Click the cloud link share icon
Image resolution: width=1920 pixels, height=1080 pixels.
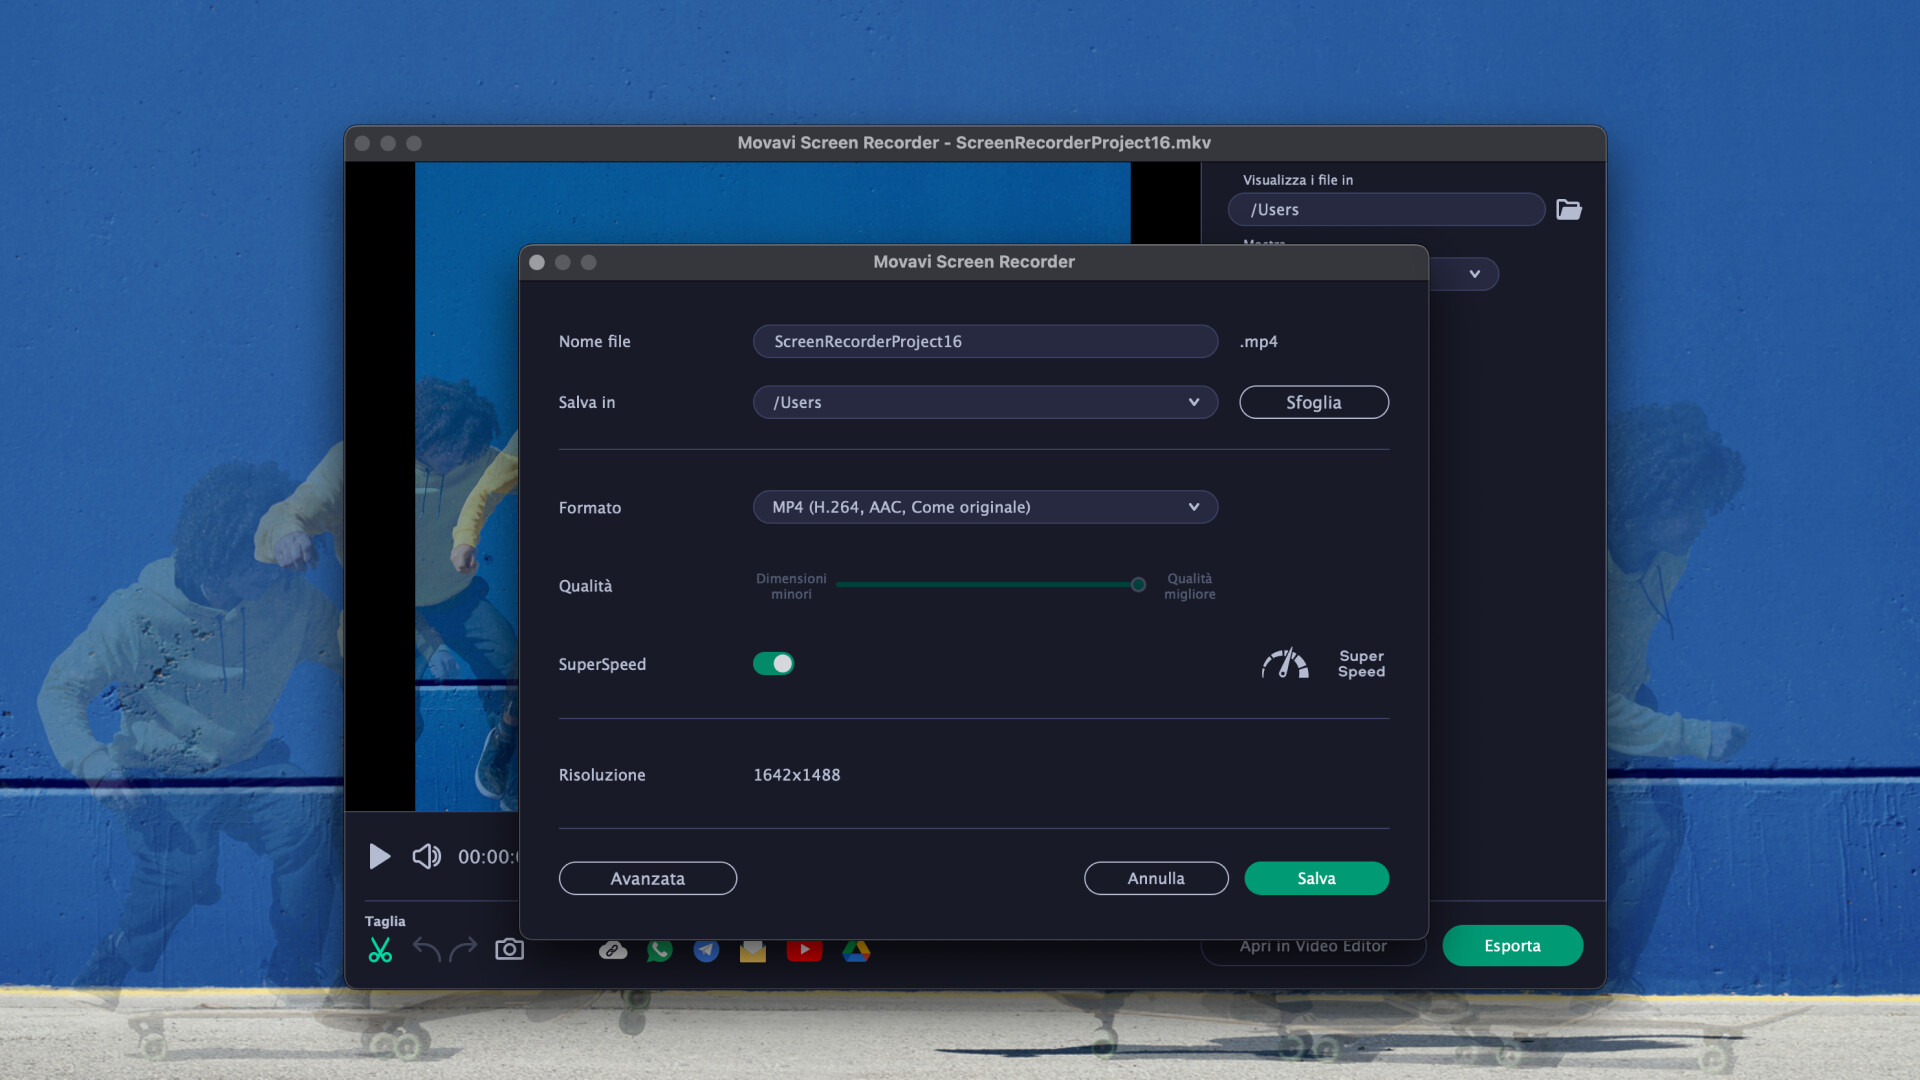click(x=613, y=950)
